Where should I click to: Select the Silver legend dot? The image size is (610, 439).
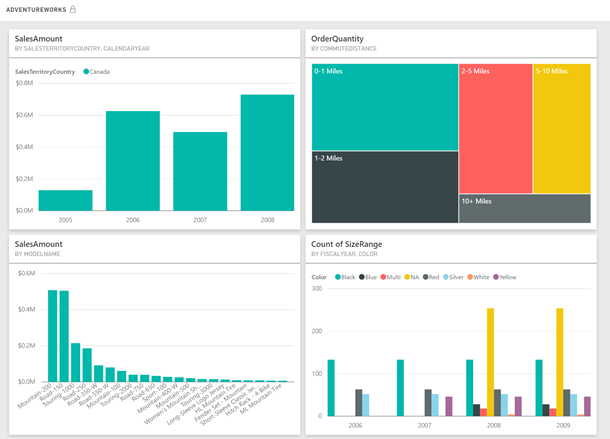(x=446, y=277)
